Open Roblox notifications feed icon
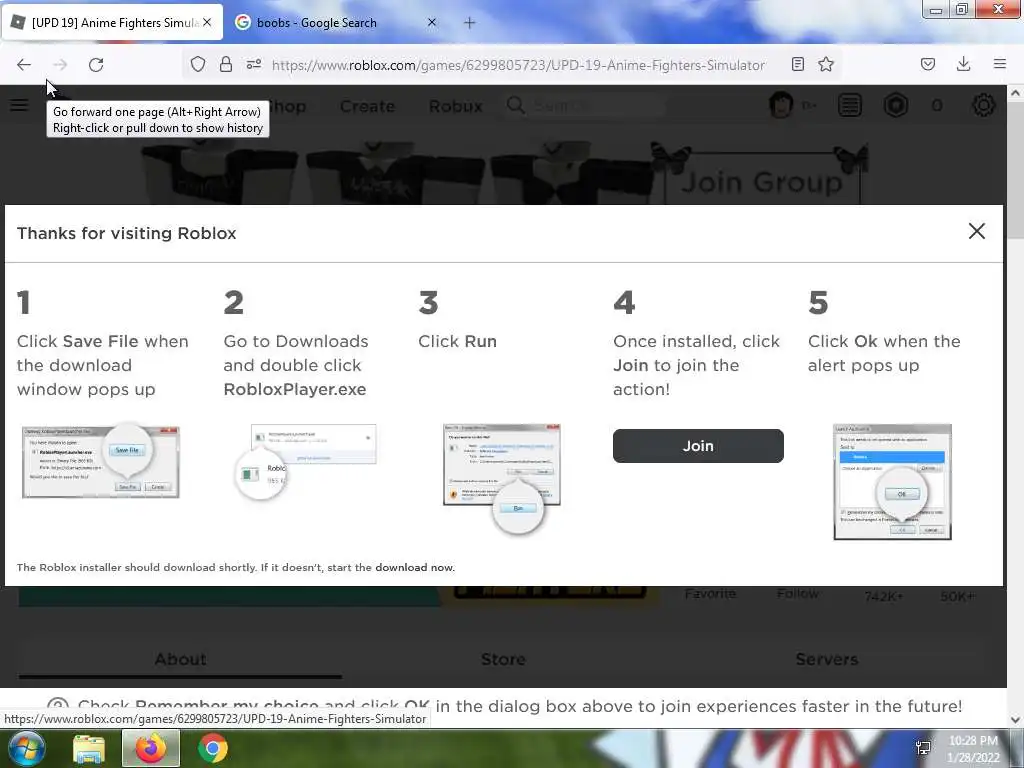Image resolution: width=1024 pixels, height=768 pixels. coord(850,105)
